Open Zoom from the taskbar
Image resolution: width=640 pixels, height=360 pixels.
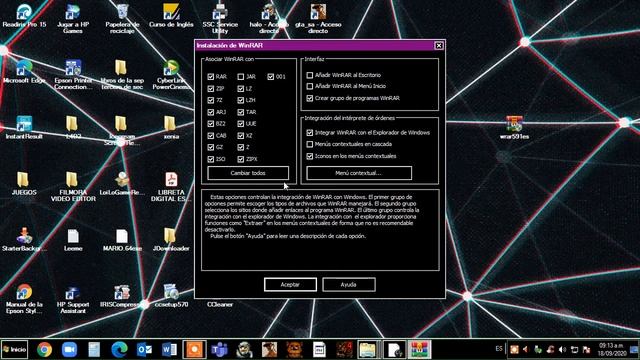[x=69, y=349]
